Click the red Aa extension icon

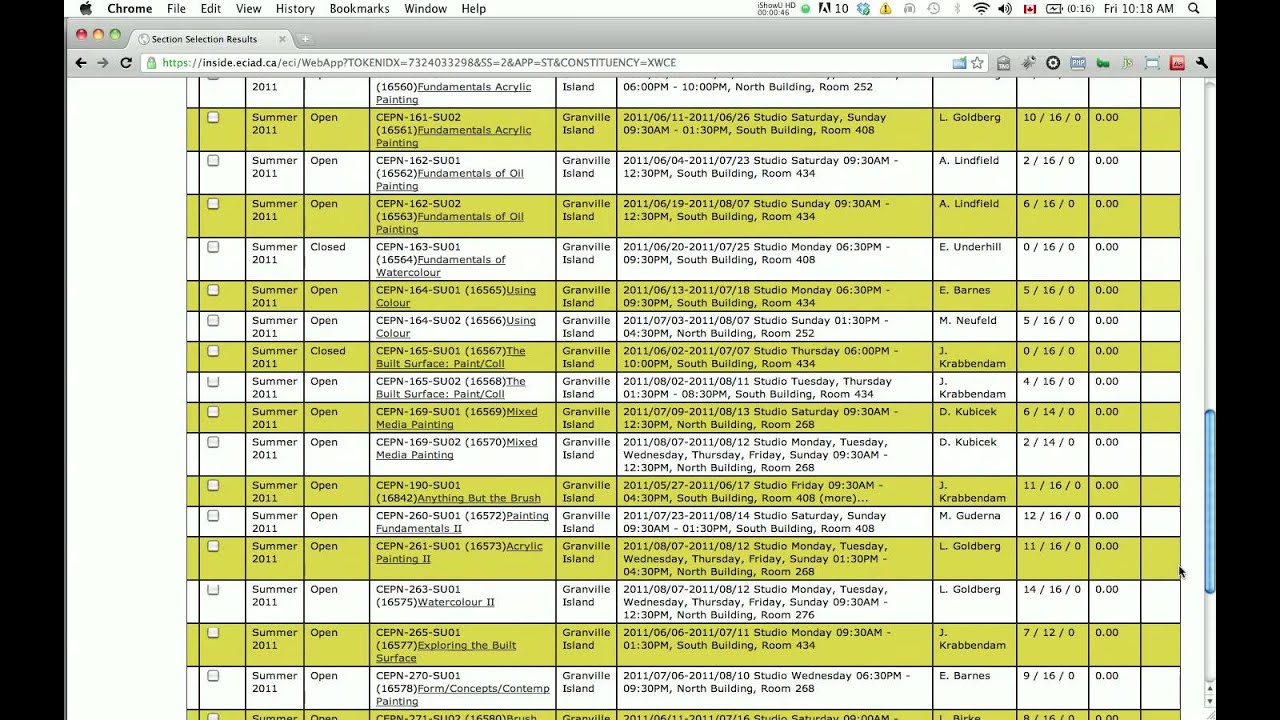click(x=1177, y=63)
